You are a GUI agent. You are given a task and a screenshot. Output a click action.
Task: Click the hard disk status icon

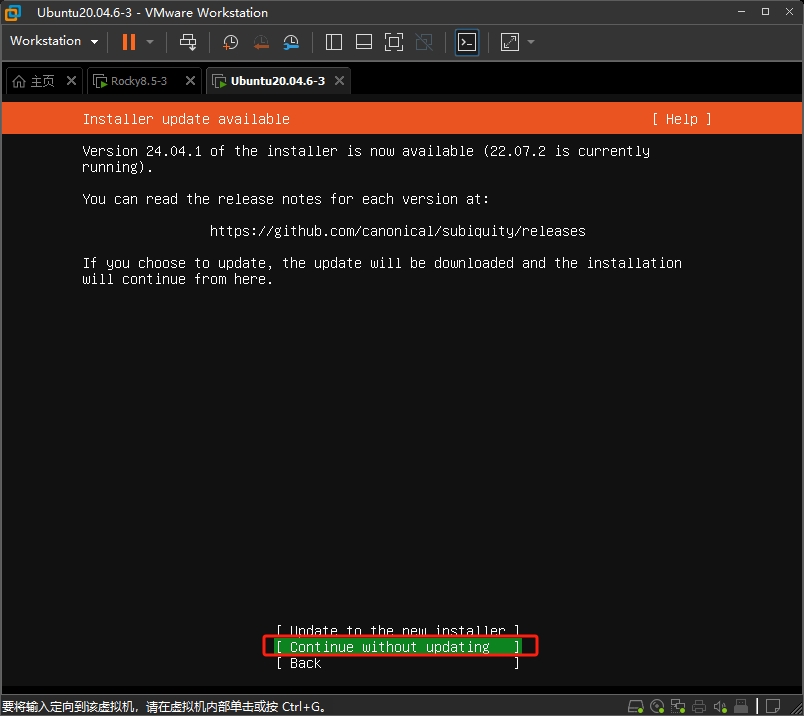(x=636, y=706)
